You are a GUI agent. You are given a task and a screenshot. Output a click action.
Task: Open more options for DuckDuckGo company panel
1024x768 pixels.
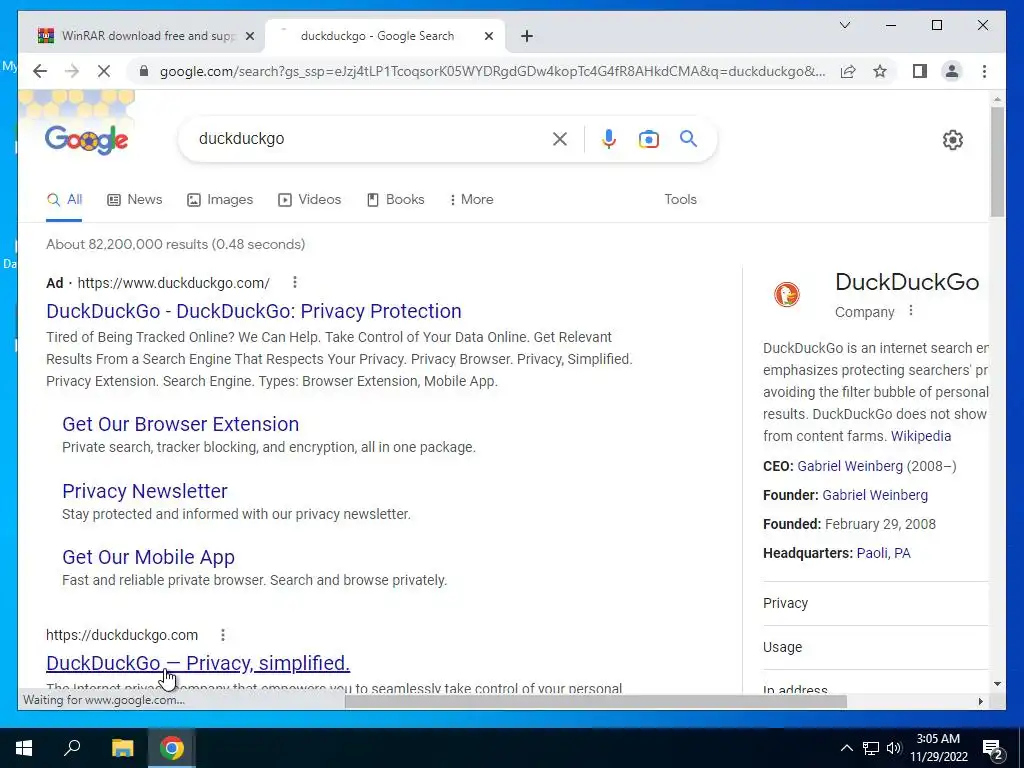point(911,311)
